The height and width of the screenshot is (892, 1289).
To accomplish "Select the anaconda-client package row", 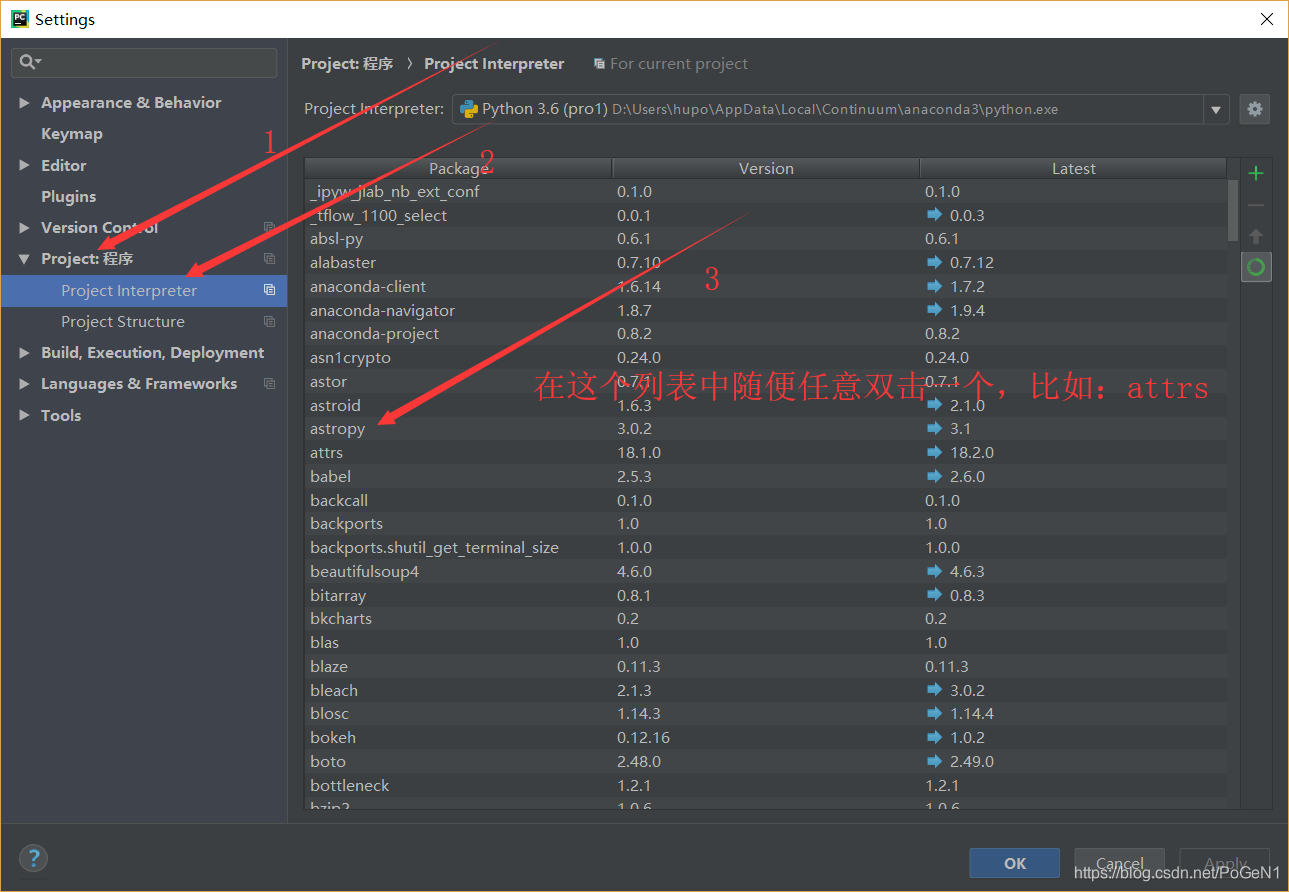I will pyautogui.click(x=766, y=286).
